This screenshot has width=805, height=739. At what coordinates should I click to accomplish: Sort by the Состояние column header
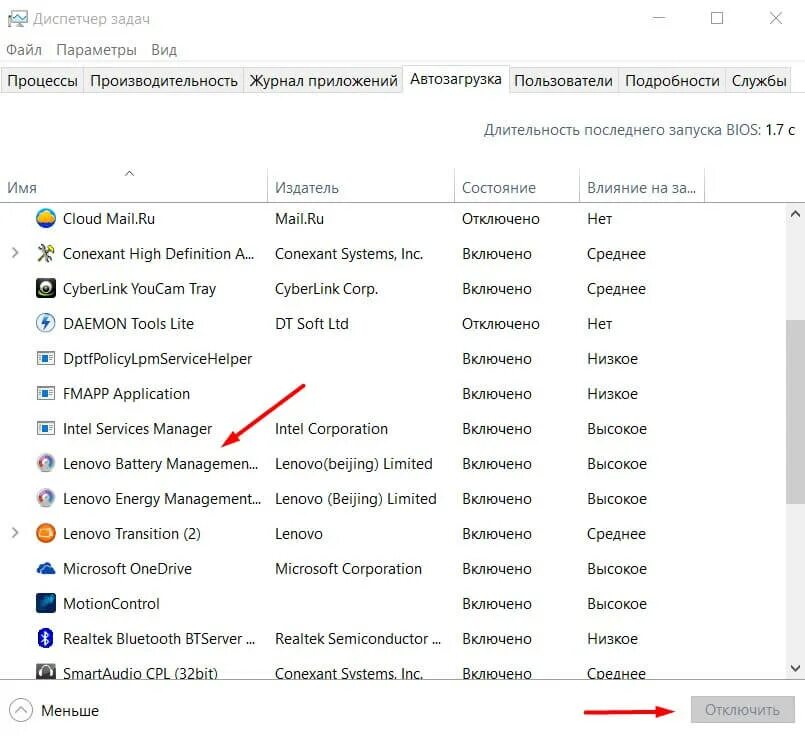(x=517, y=185)
